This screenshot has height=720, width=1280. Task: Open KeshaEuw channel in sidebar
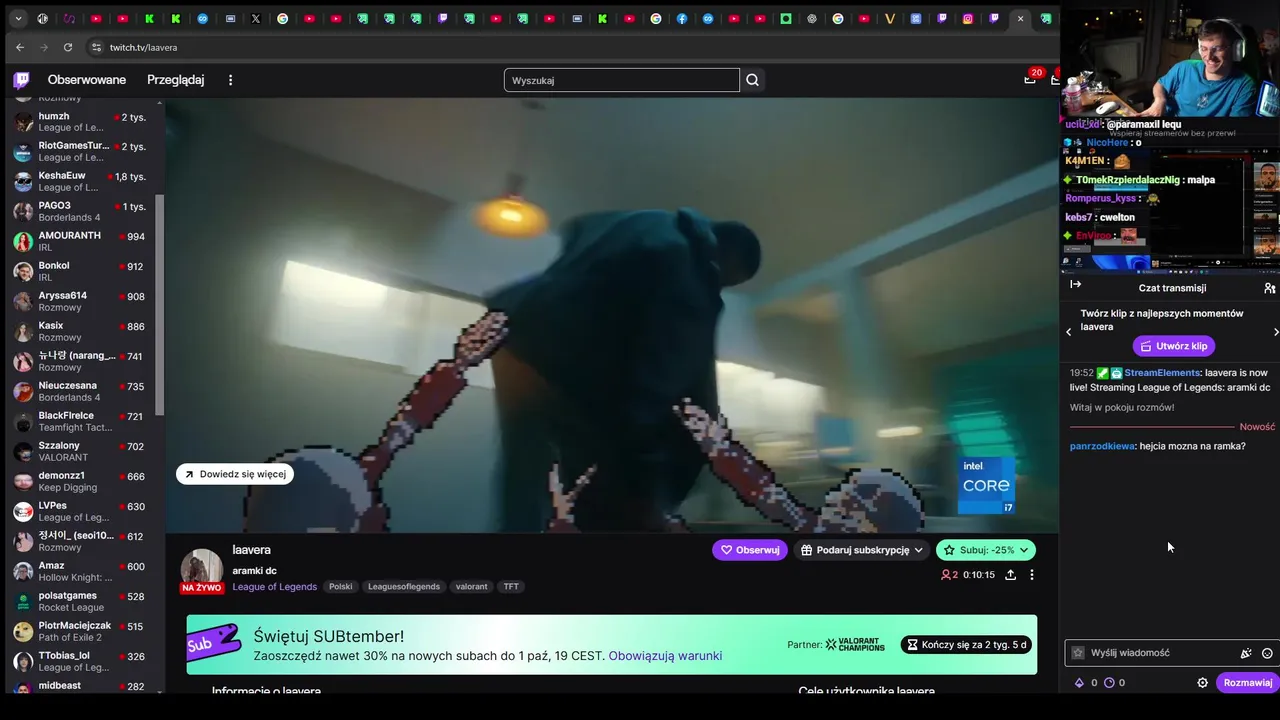point(80,182)
